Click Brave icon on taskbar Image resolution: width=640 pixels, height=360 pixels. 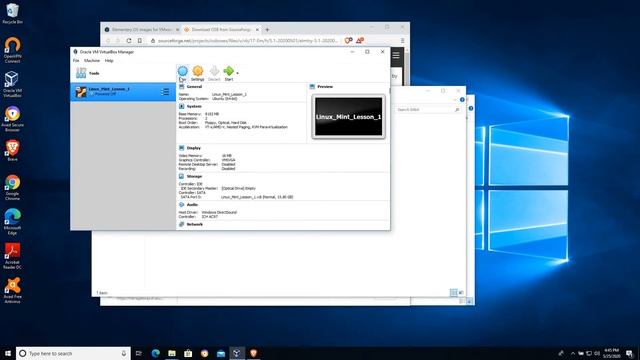click(x=253, y=353)
